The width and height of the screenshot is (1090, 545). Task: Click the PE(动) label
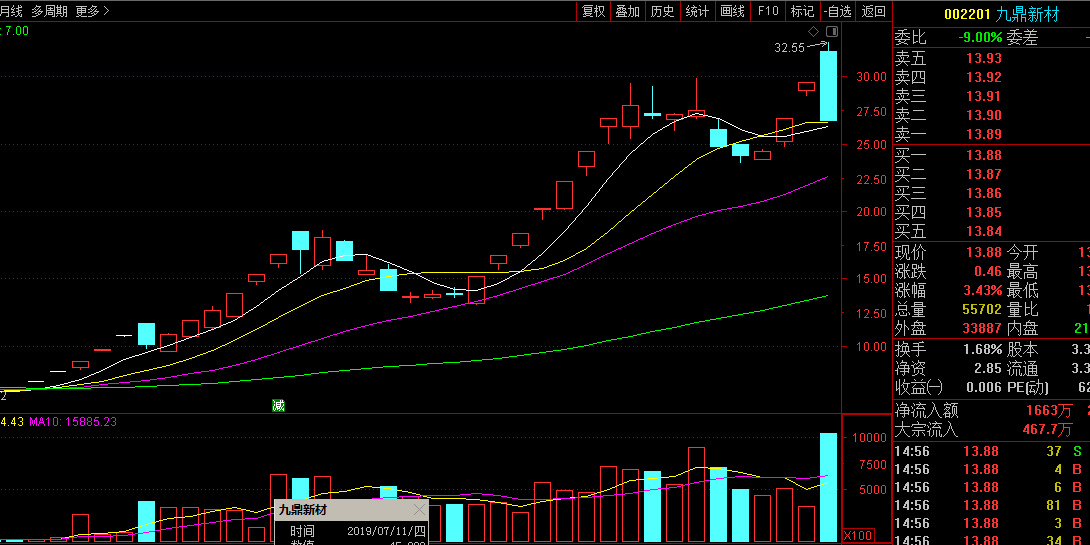pos(1027,387)
